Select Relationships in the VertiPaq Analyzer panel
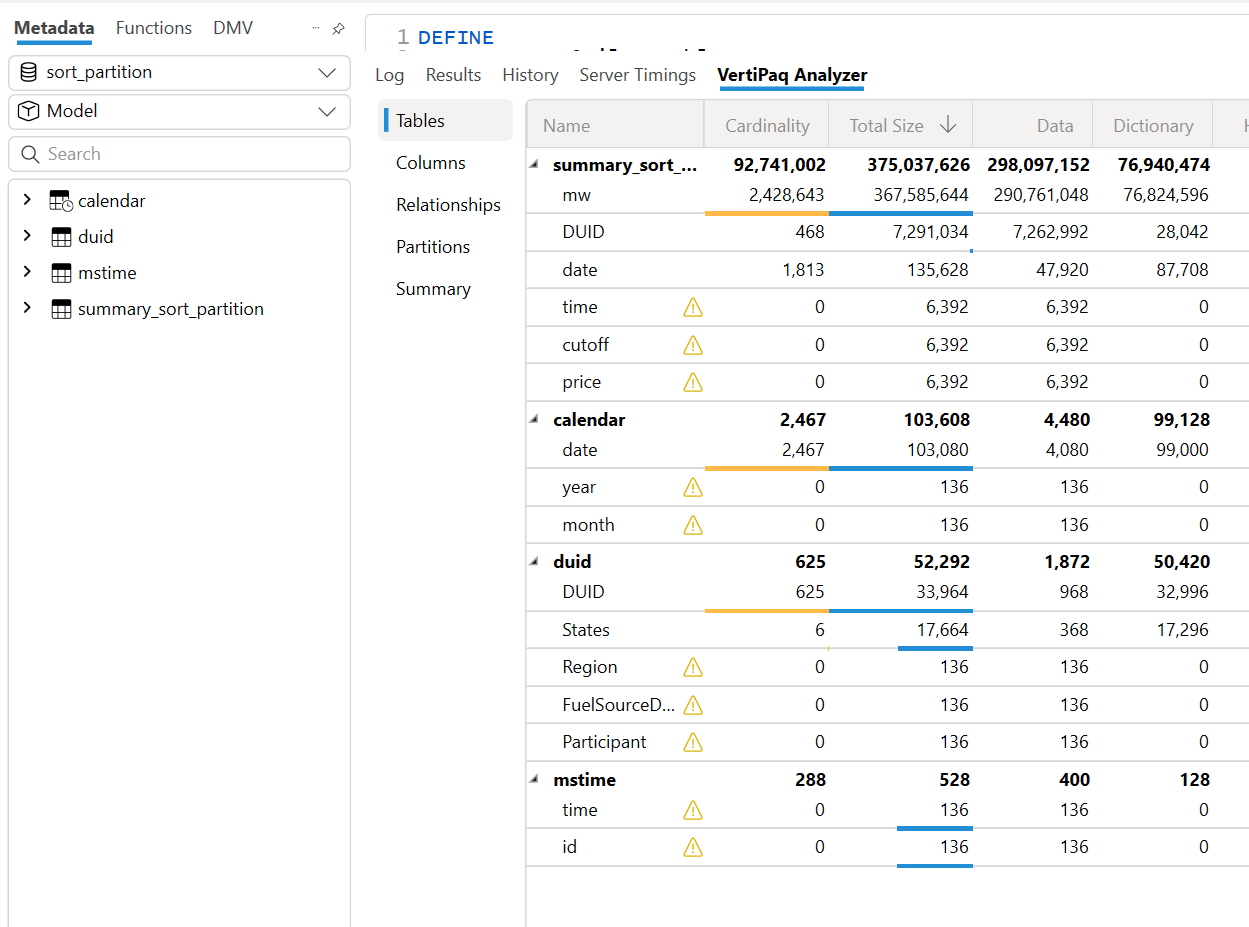The height and width of the screenshot is (927, 1249). [x=448, y=204]
